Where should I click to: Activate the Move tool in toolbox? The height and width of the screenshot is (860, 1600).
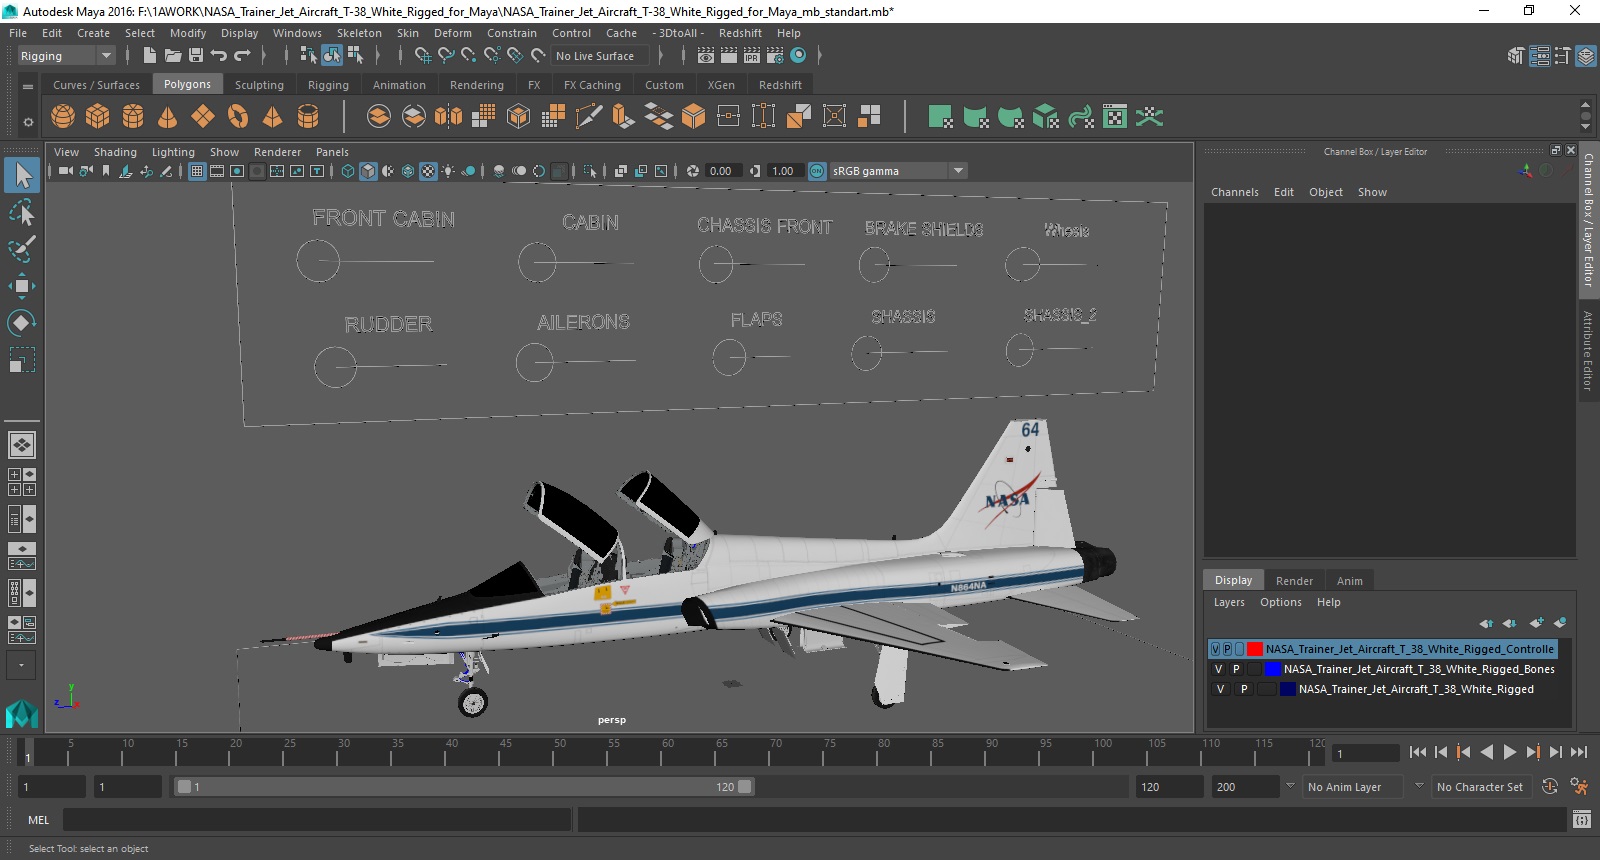pos(22,286)
